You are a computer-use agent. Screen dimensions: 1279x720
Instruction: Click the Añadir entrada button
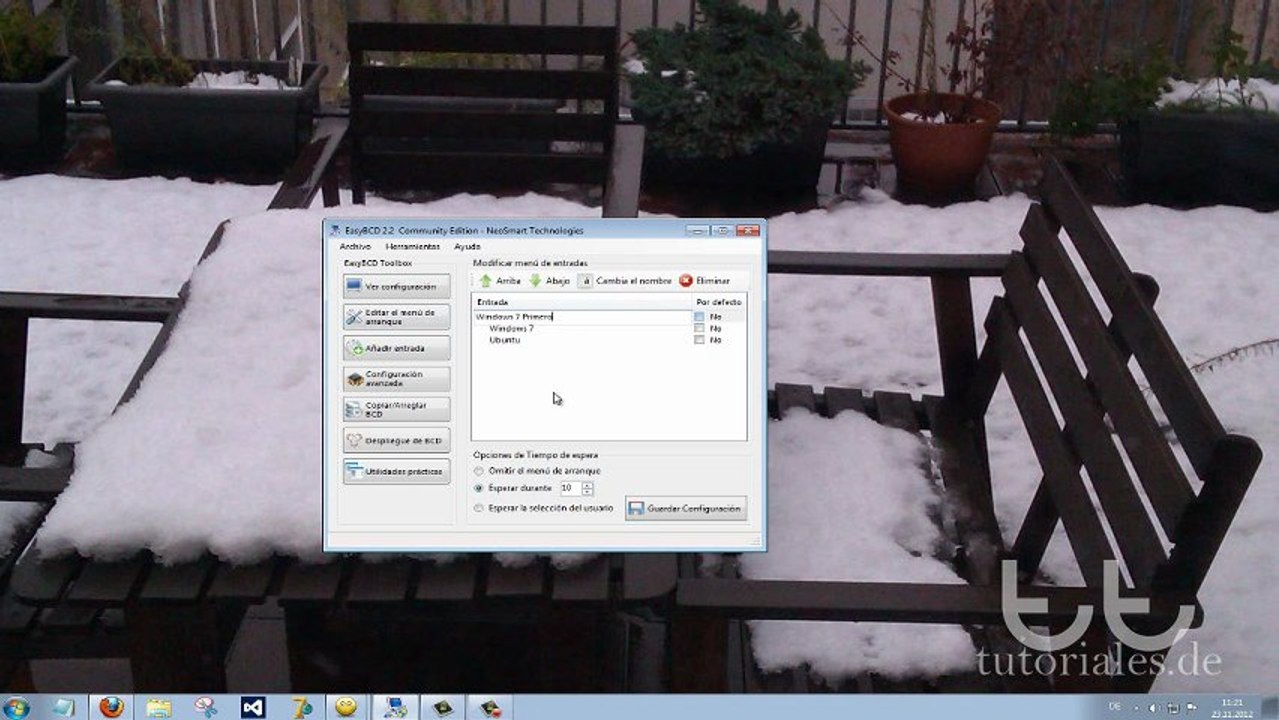click(x=397, y=348)
